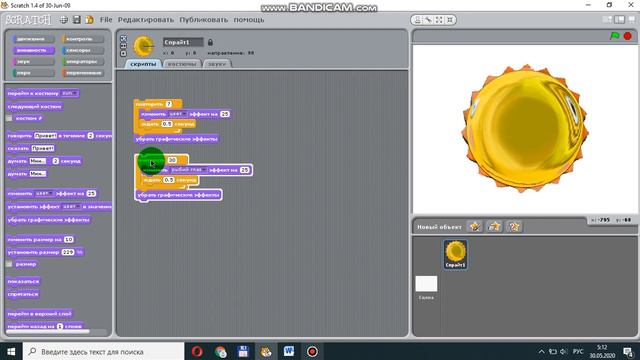
Task: Click palette 'спрятаться' block
Action: click(x=23, y=294)
